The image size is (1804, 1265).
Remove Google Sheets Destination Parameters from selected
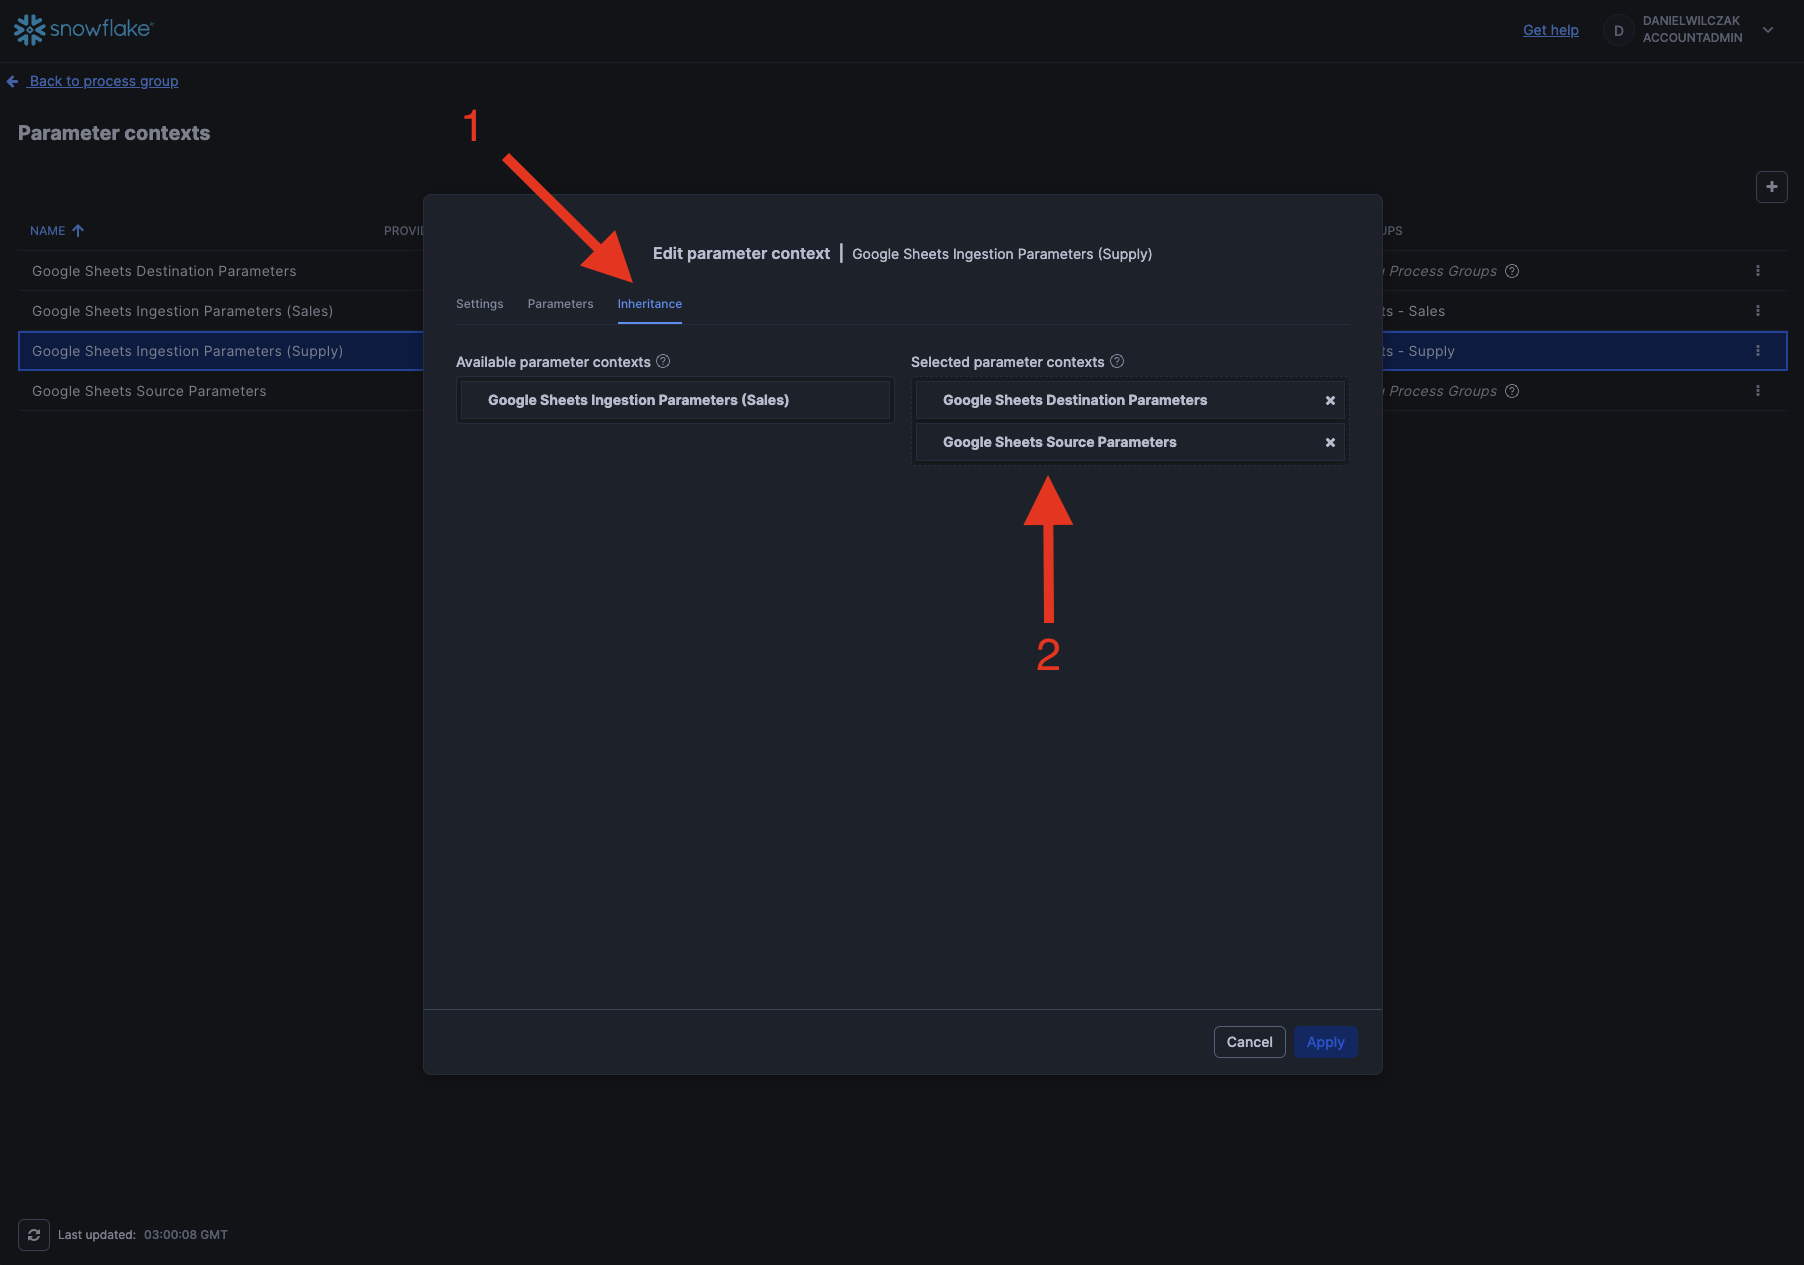click(x=1330, y=400)
